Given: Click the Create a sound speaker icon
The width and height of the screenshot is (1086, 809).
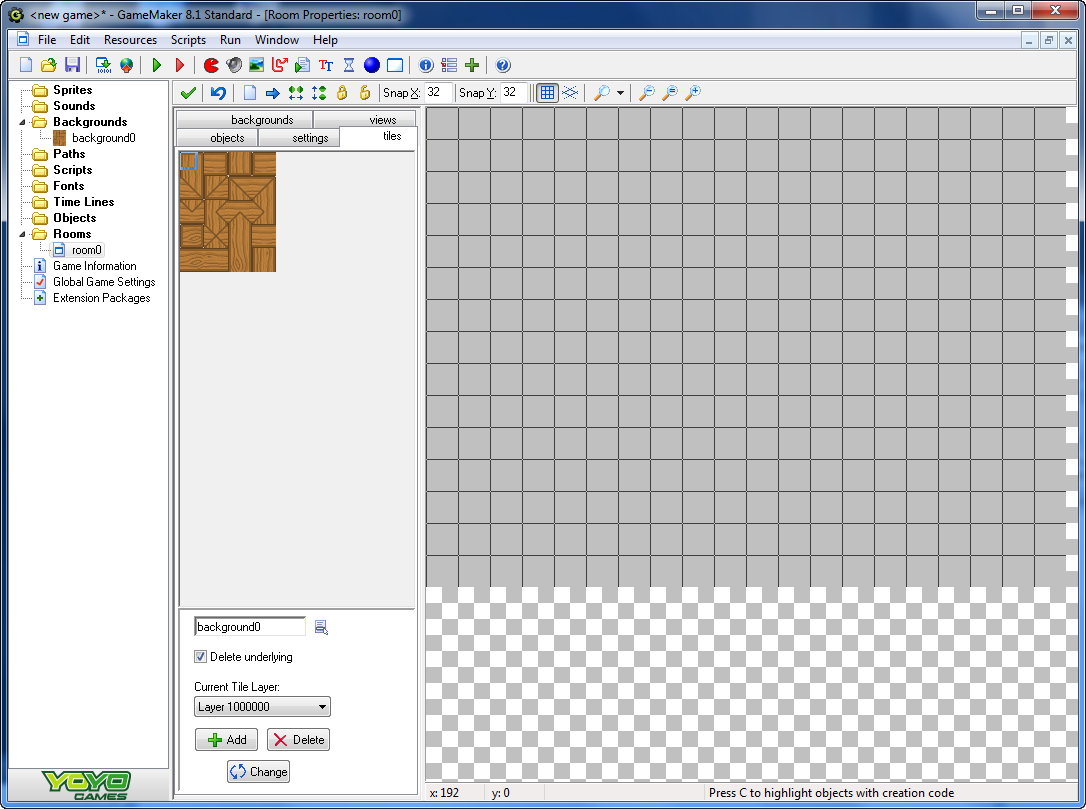Looking at the screenshot, I should (234, 65).
